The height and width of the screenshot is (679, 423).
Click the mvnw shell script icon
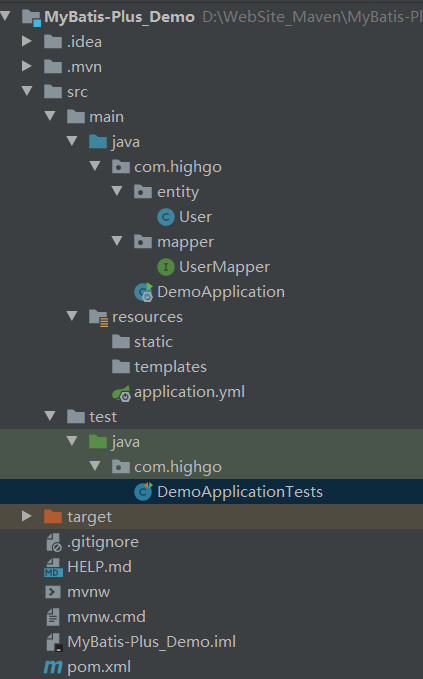click(53, 592)
